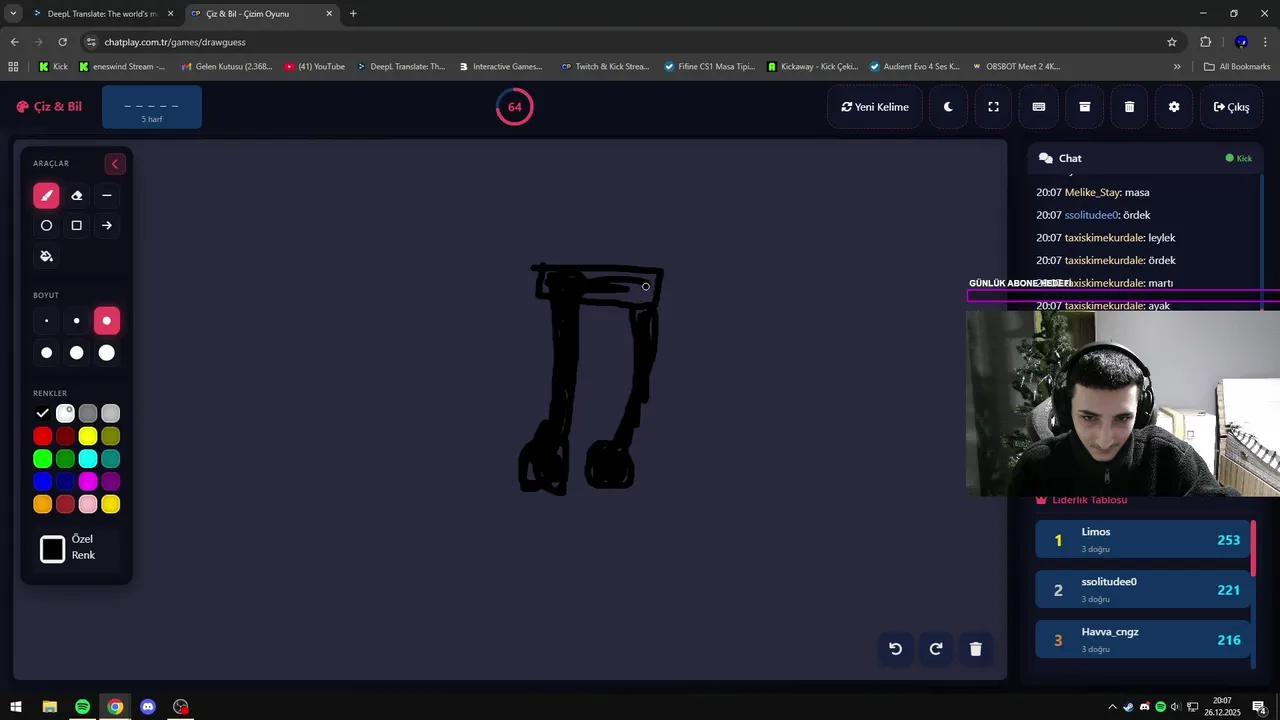The image size is (1280, 720).
Task: Click the Çıkış exit button
Action: [1231, 107]
